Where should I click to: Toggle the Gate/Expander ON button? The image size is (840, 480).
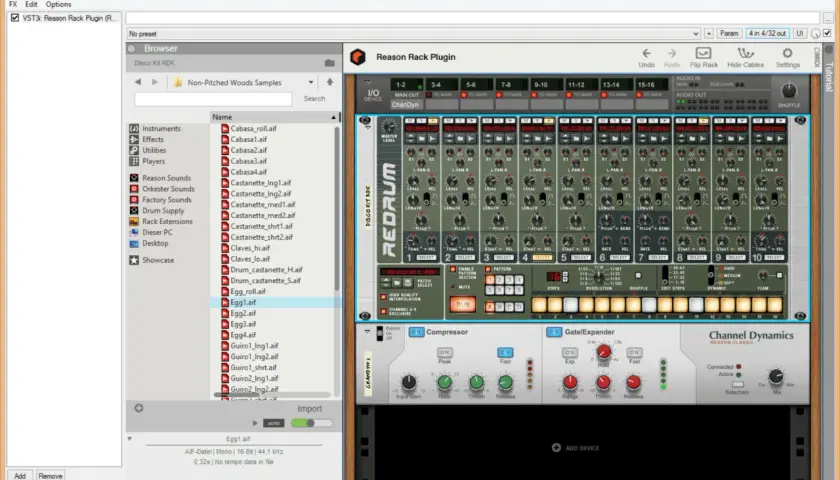pos(554,332)
